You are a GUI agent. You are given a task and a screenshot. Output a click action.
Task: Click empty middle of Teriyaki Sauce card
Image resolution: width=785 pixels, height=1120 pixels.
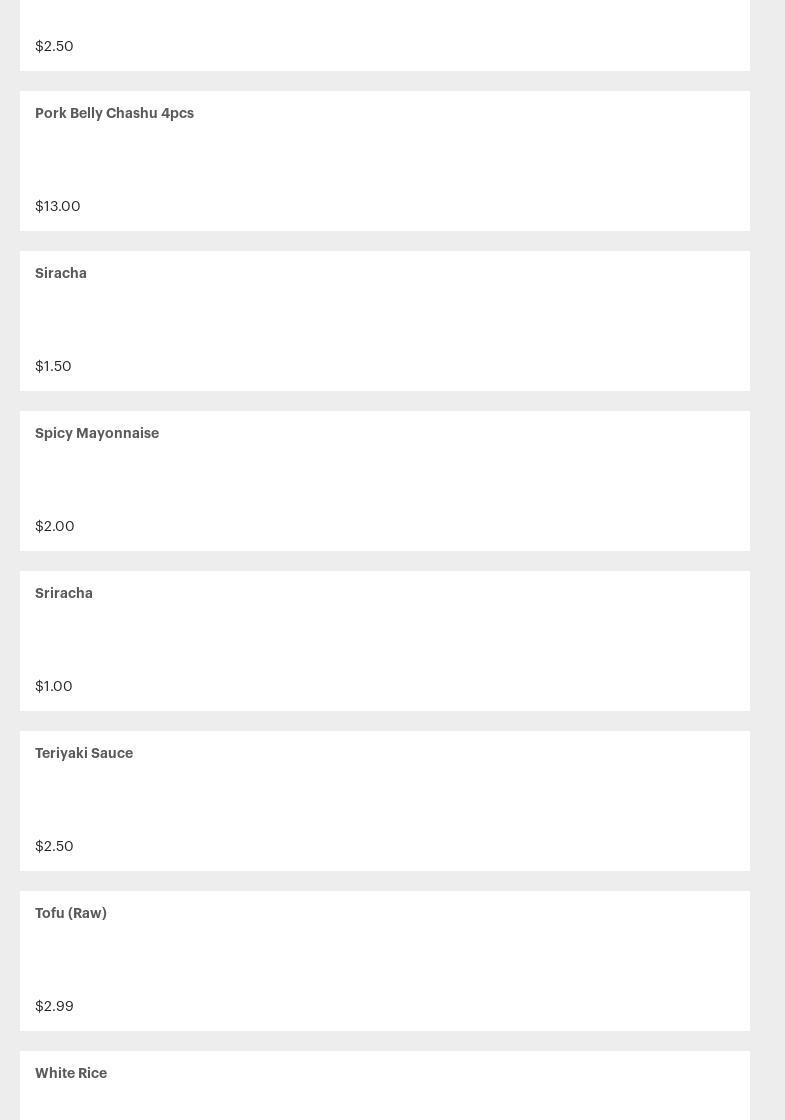385,800
